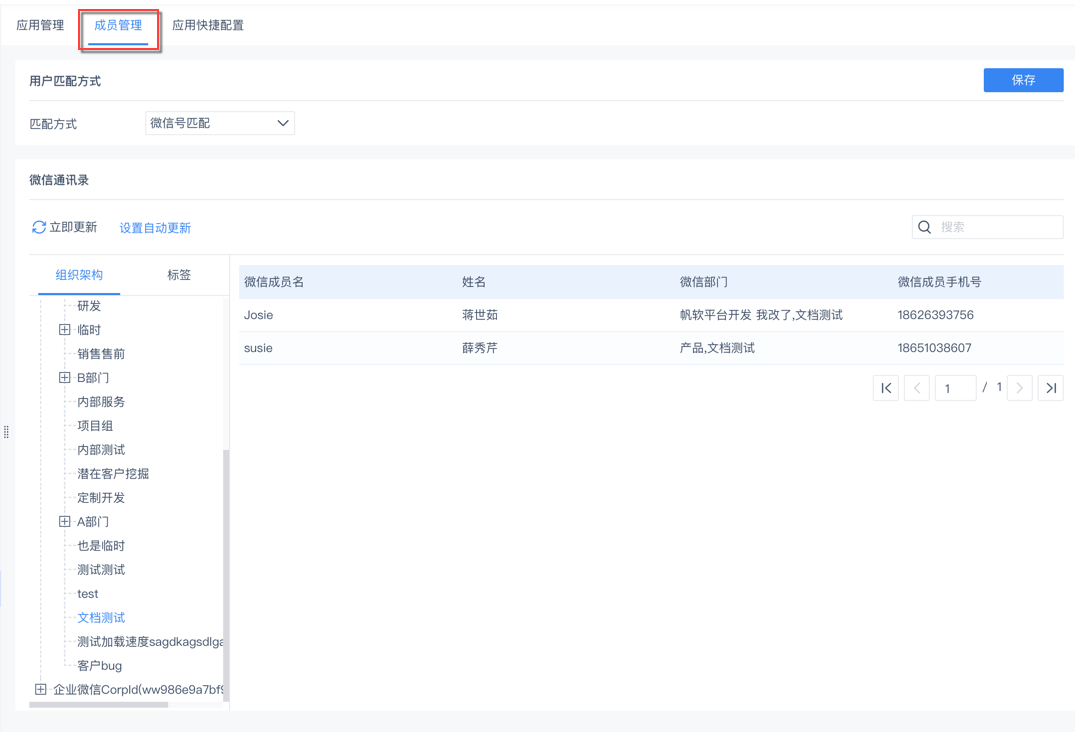Open the 设置自动更新 link
This screenshot has width=1075, height=732.
(155, 228)
